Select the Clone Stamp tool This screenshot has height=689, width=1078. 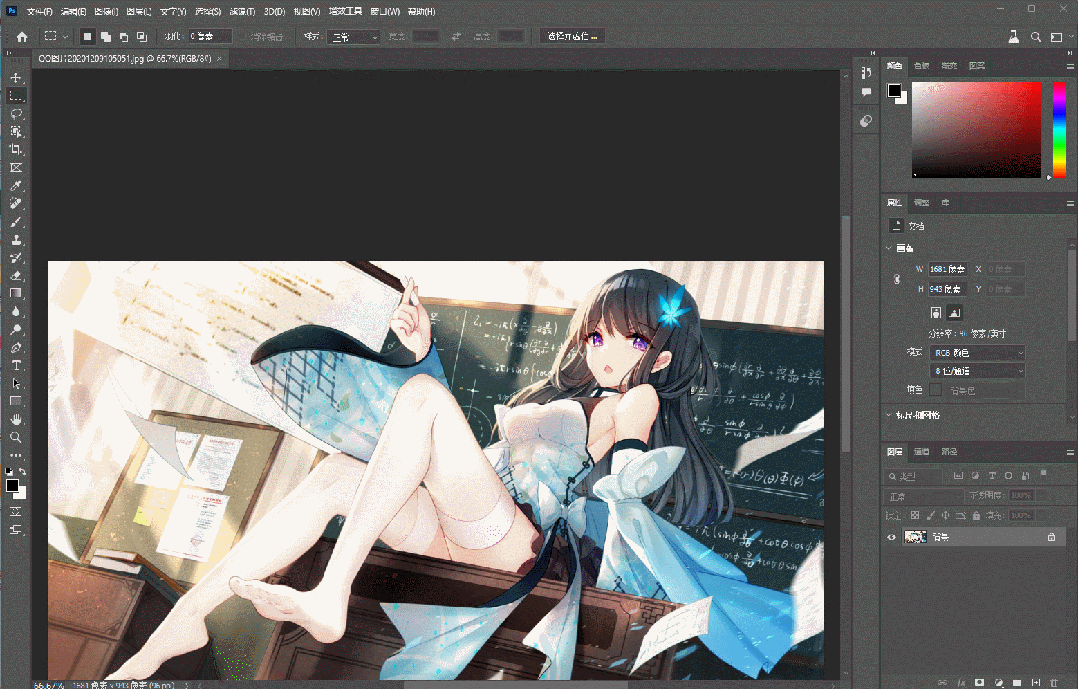[x=16, y=240]
